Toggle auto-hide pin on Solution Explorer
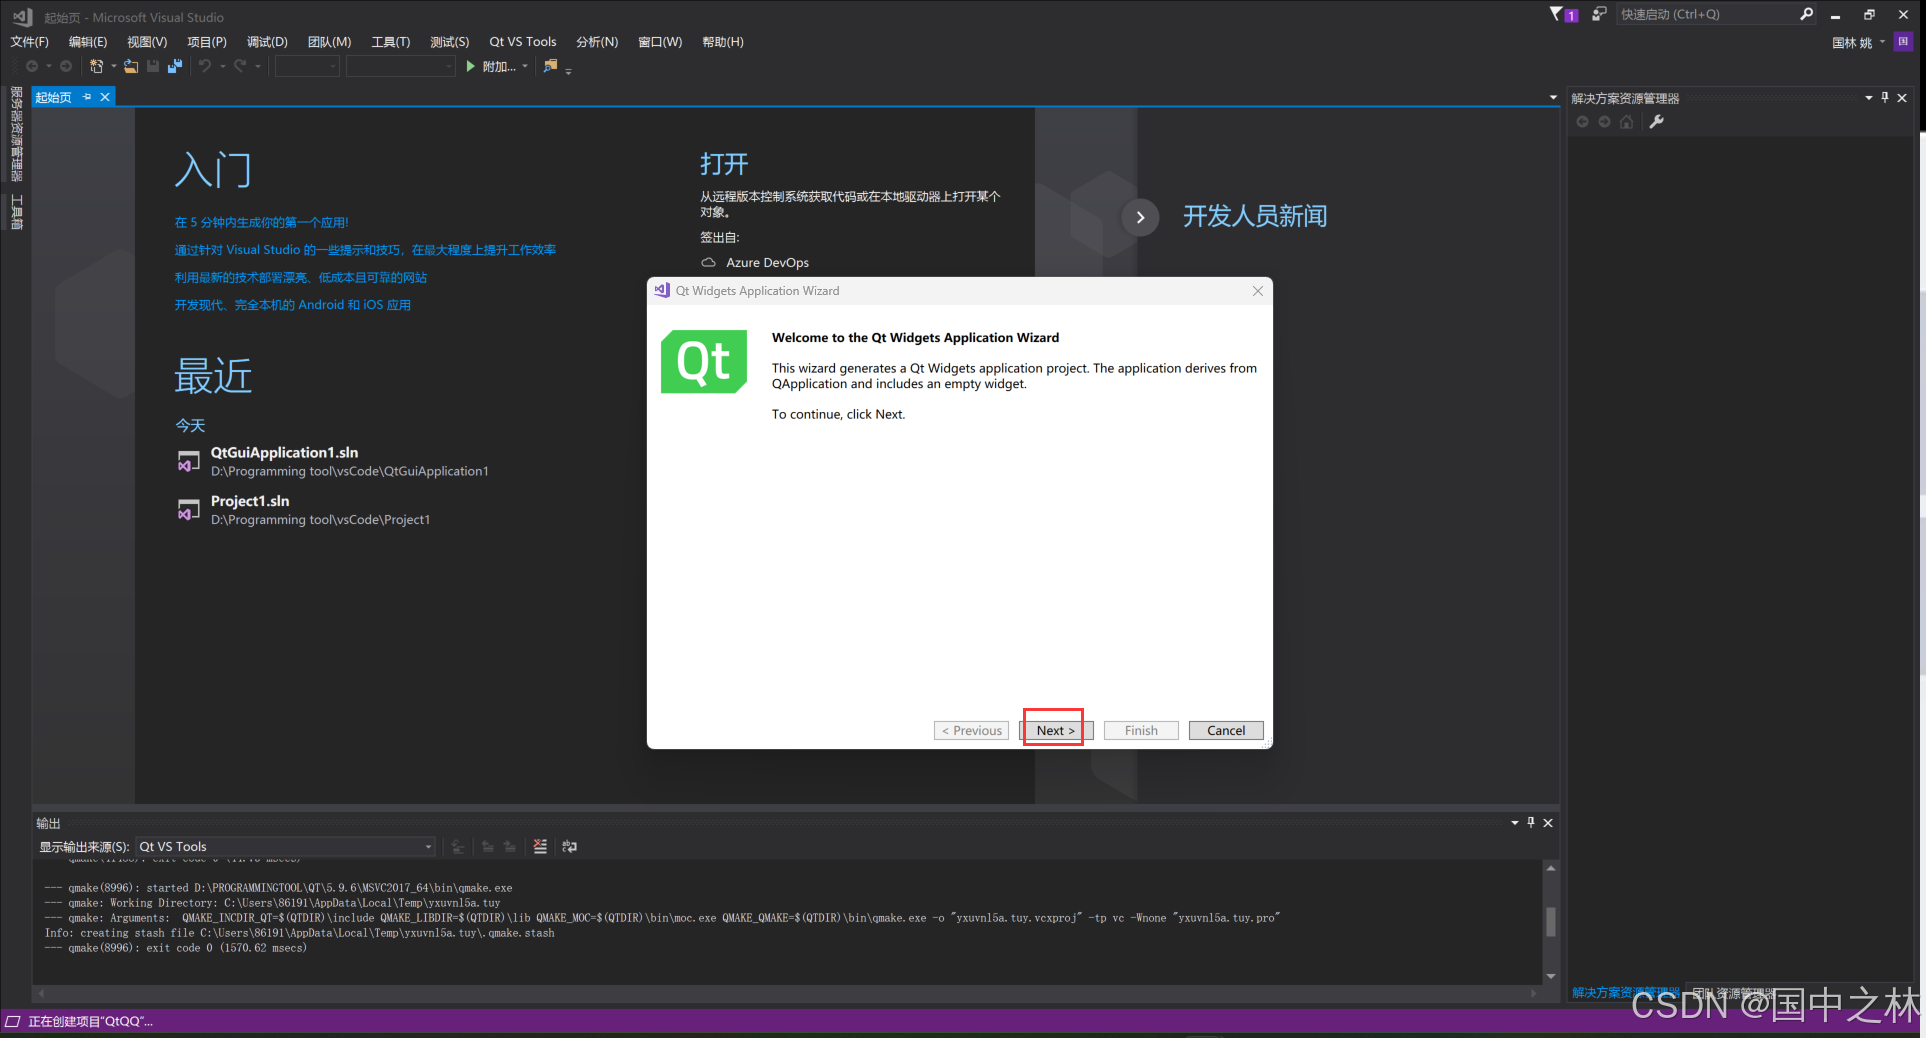1926x1038 pixels. click(x=1885, y=97)
